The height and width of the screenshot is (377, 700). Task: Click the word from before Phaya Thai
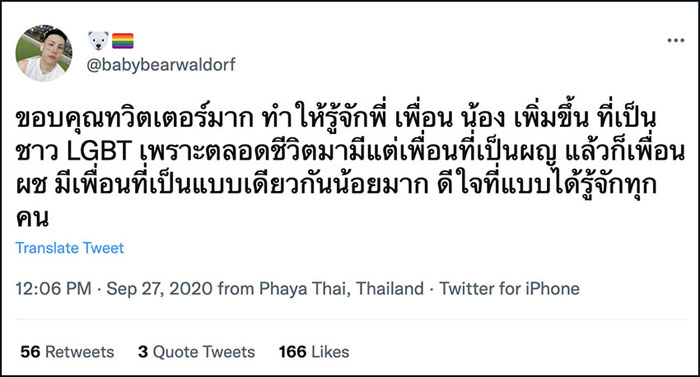[236, 289]
